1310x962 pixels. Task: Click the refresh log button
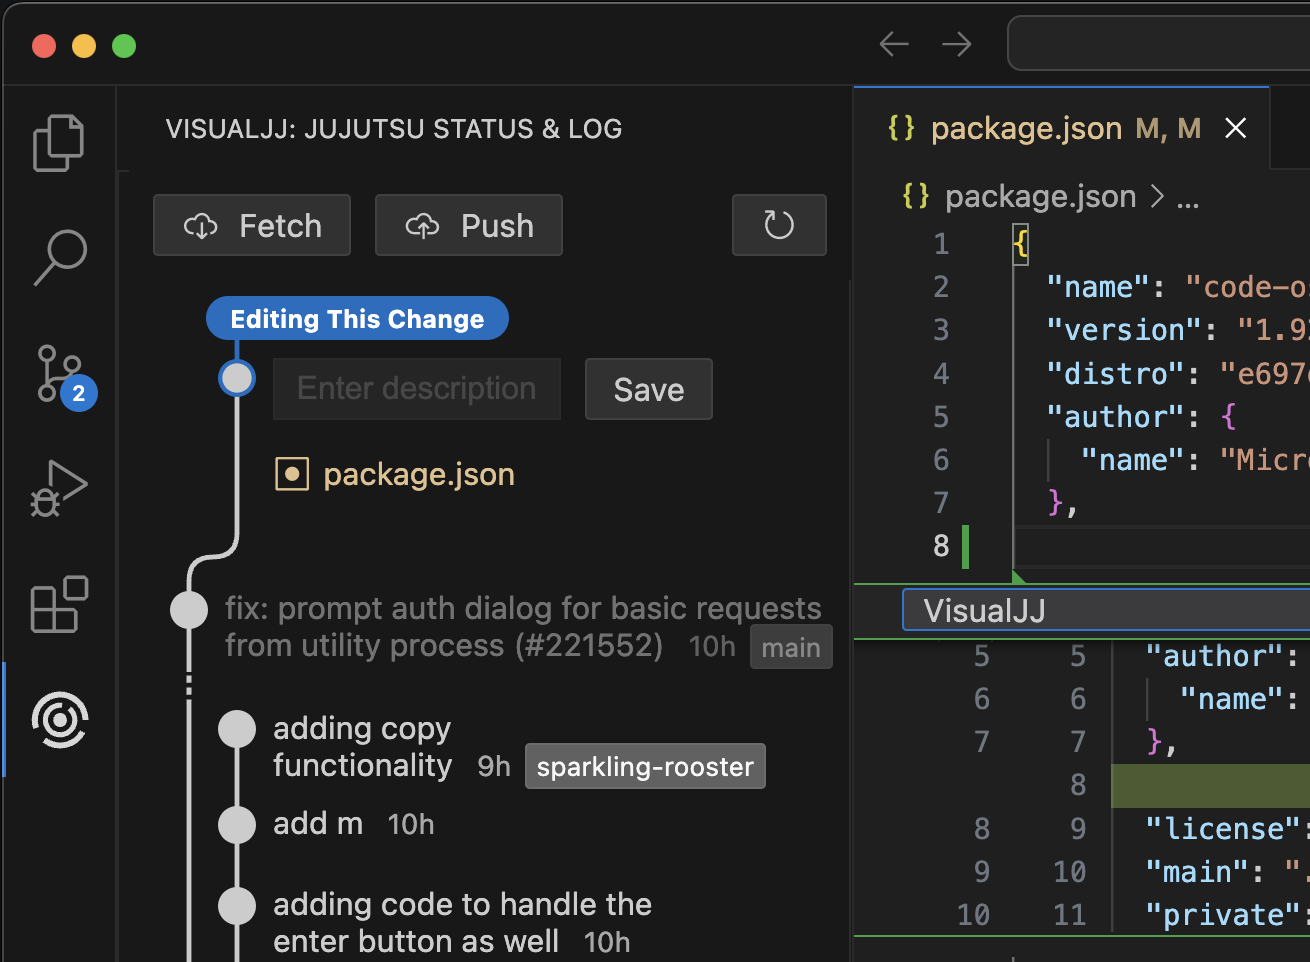click(x=779, y=225)
